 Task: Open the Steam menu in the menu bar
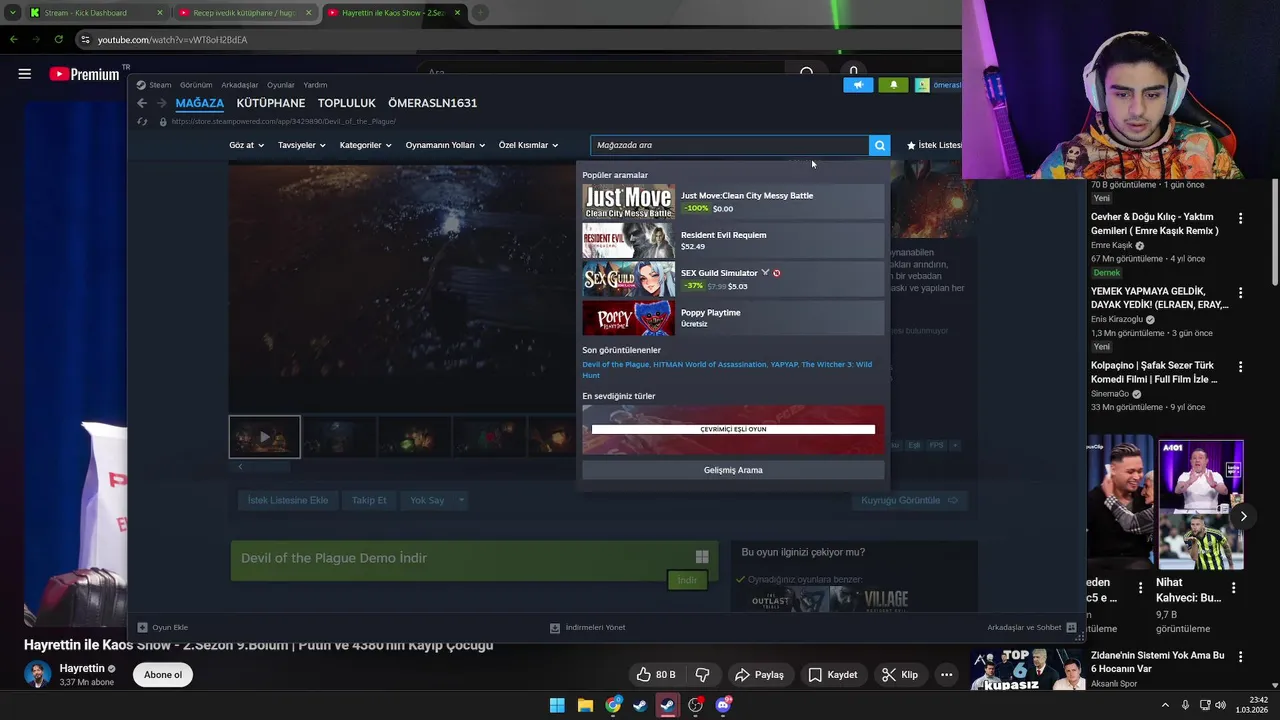(x=160, y=85)
